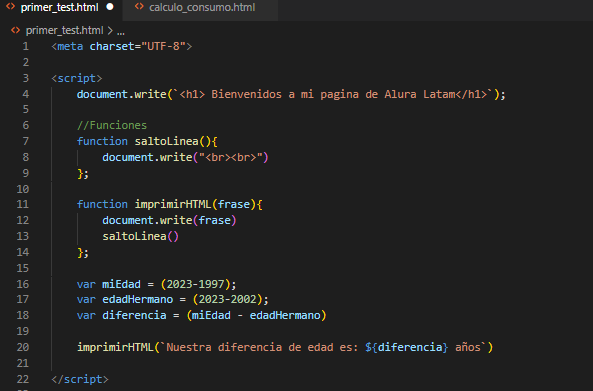
Task: Click the miEdad variable declaration
Action: [121, 284]
